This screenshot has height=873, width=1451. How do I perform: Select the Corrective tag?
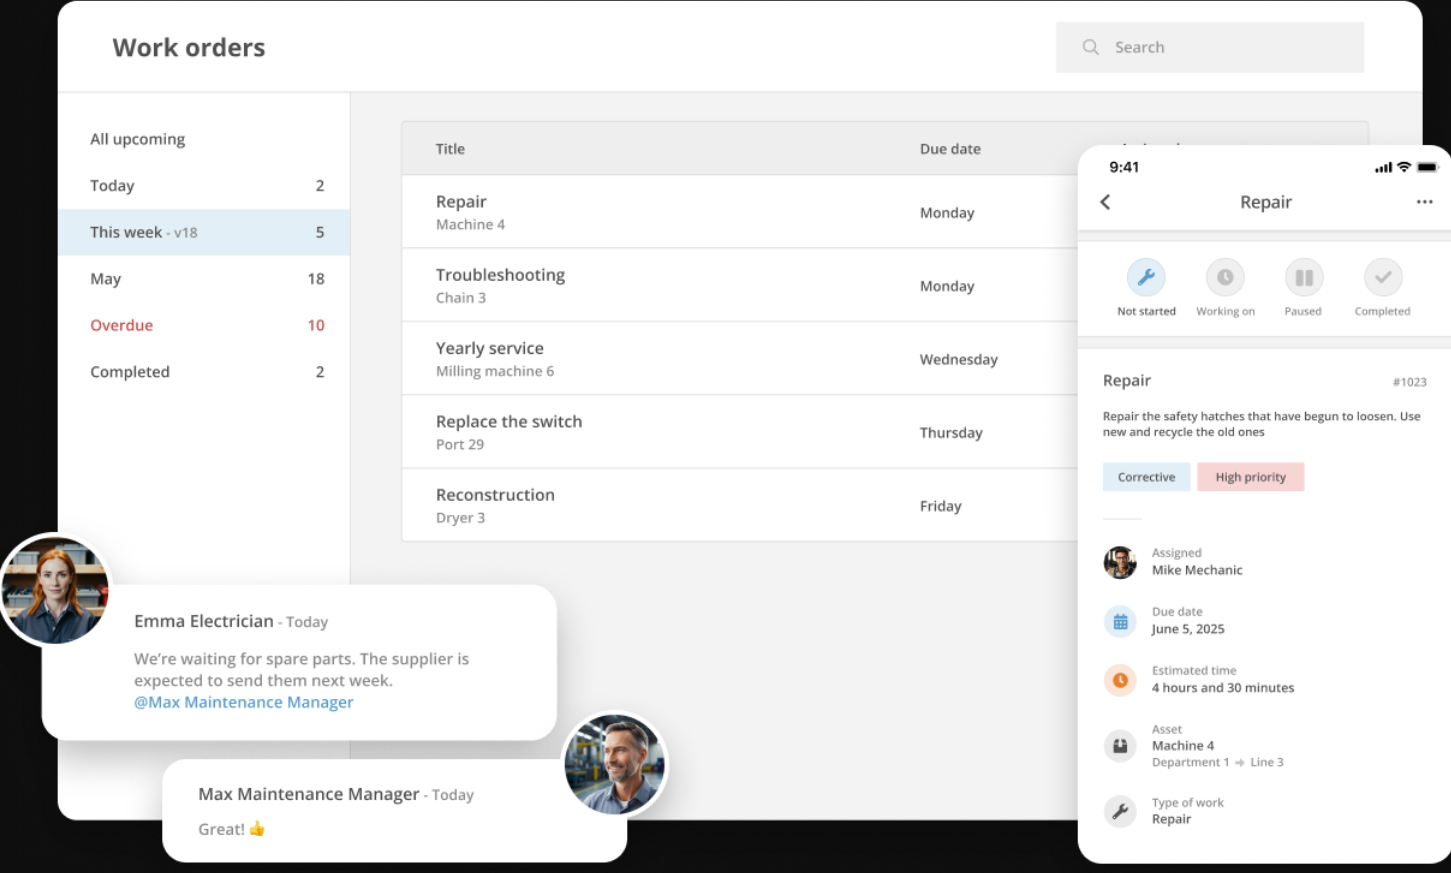(x=1146, y=477)
